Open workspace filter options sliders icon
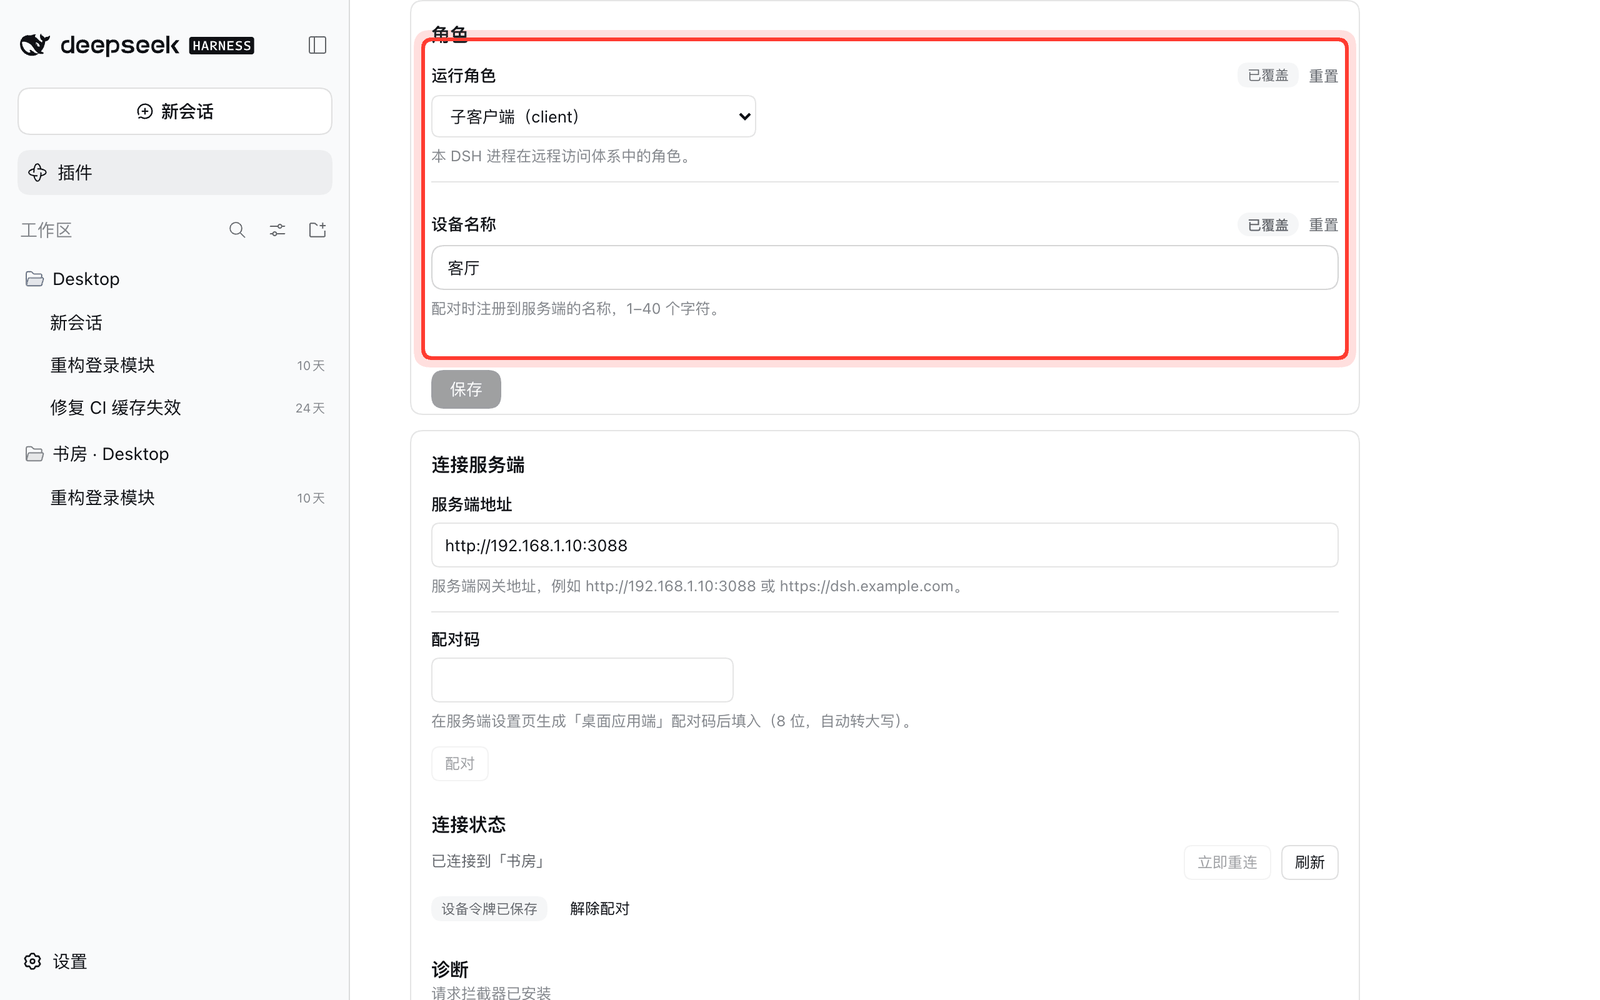 click(x=277, y=230)
